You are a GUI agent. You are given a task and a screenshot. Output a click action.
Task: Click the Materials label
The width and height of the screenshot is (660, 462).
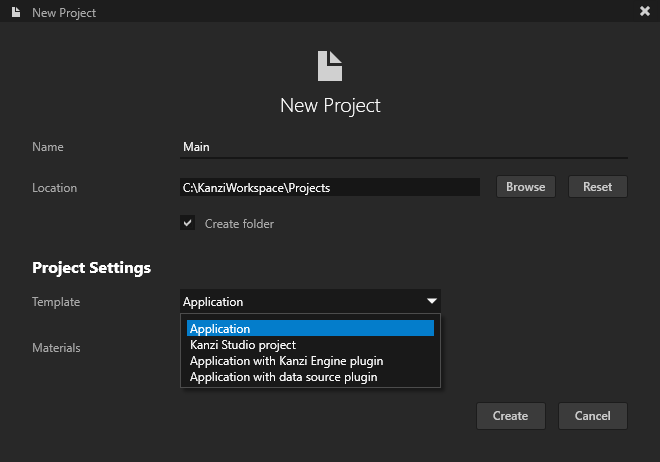[x=56, y=347]
